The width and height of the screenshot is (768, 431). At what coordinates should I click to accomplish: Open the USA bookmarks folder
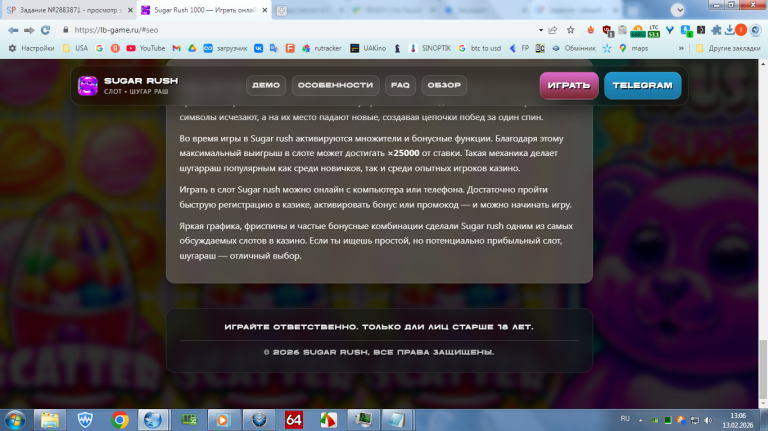[x=75, y=48]
